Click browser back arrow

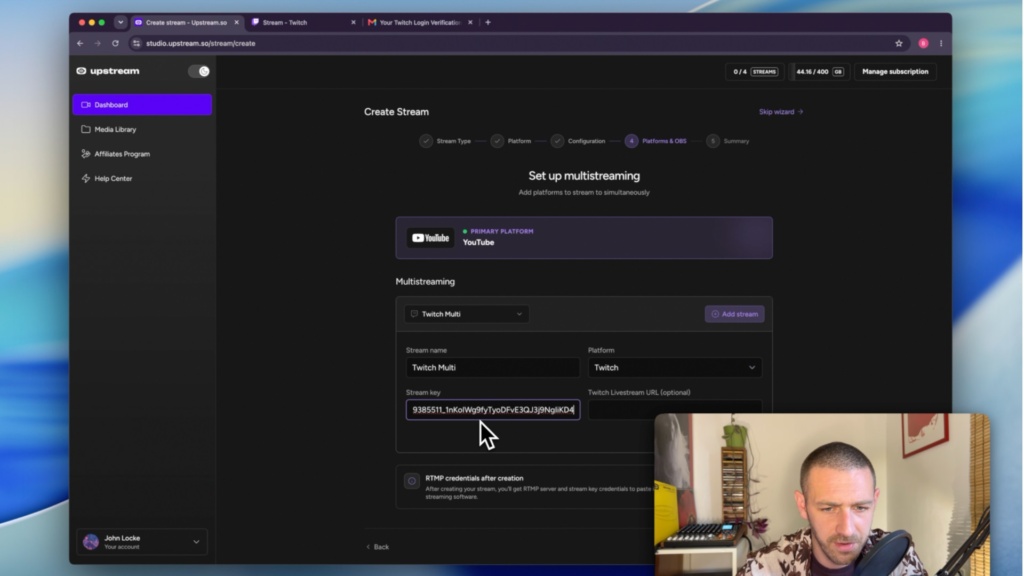[80, 43]
